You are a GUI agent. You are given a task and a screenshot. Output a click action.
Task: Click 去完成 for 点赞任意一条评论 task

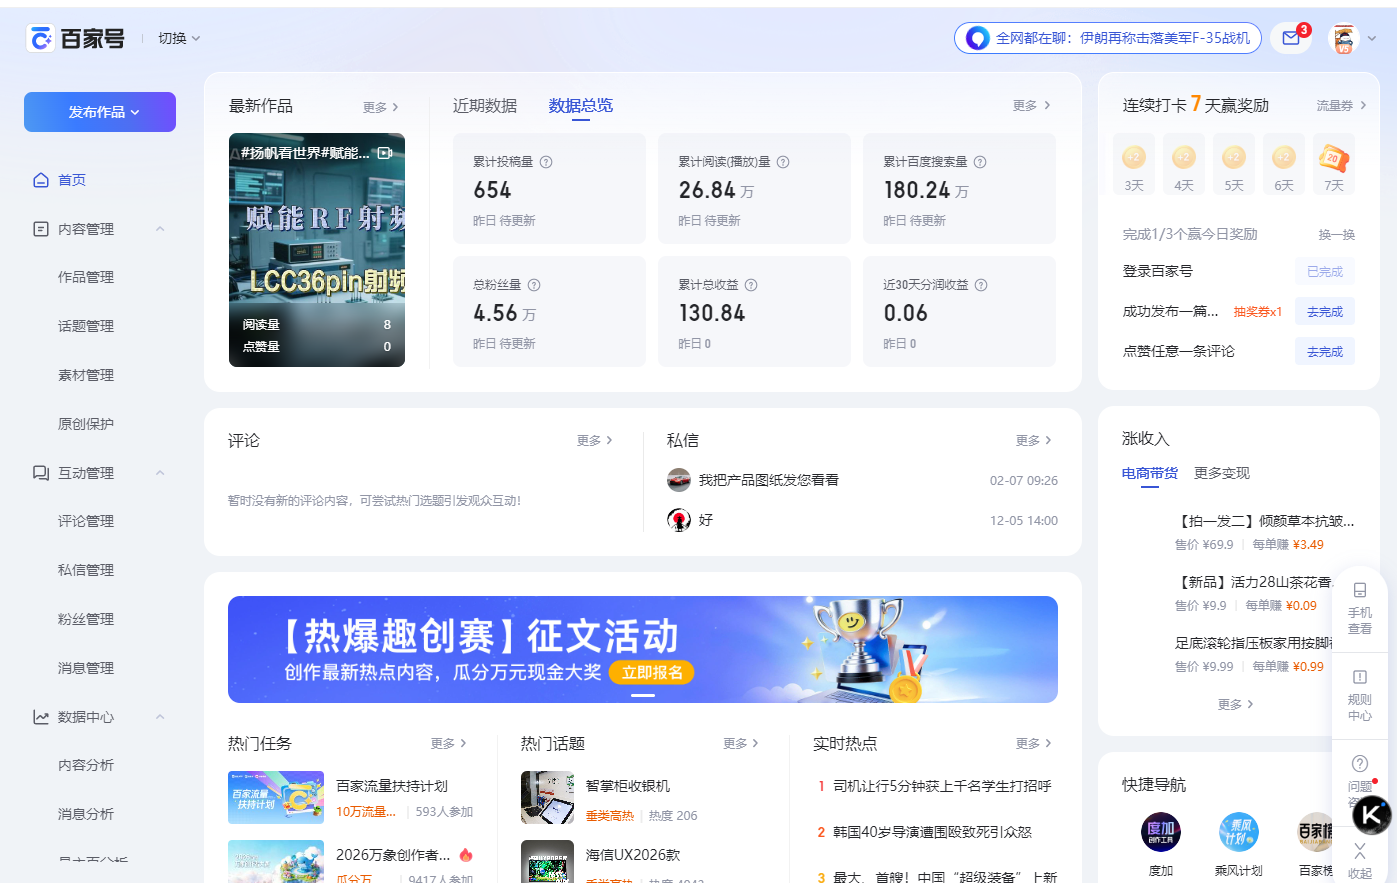[x=1325, y=352]
